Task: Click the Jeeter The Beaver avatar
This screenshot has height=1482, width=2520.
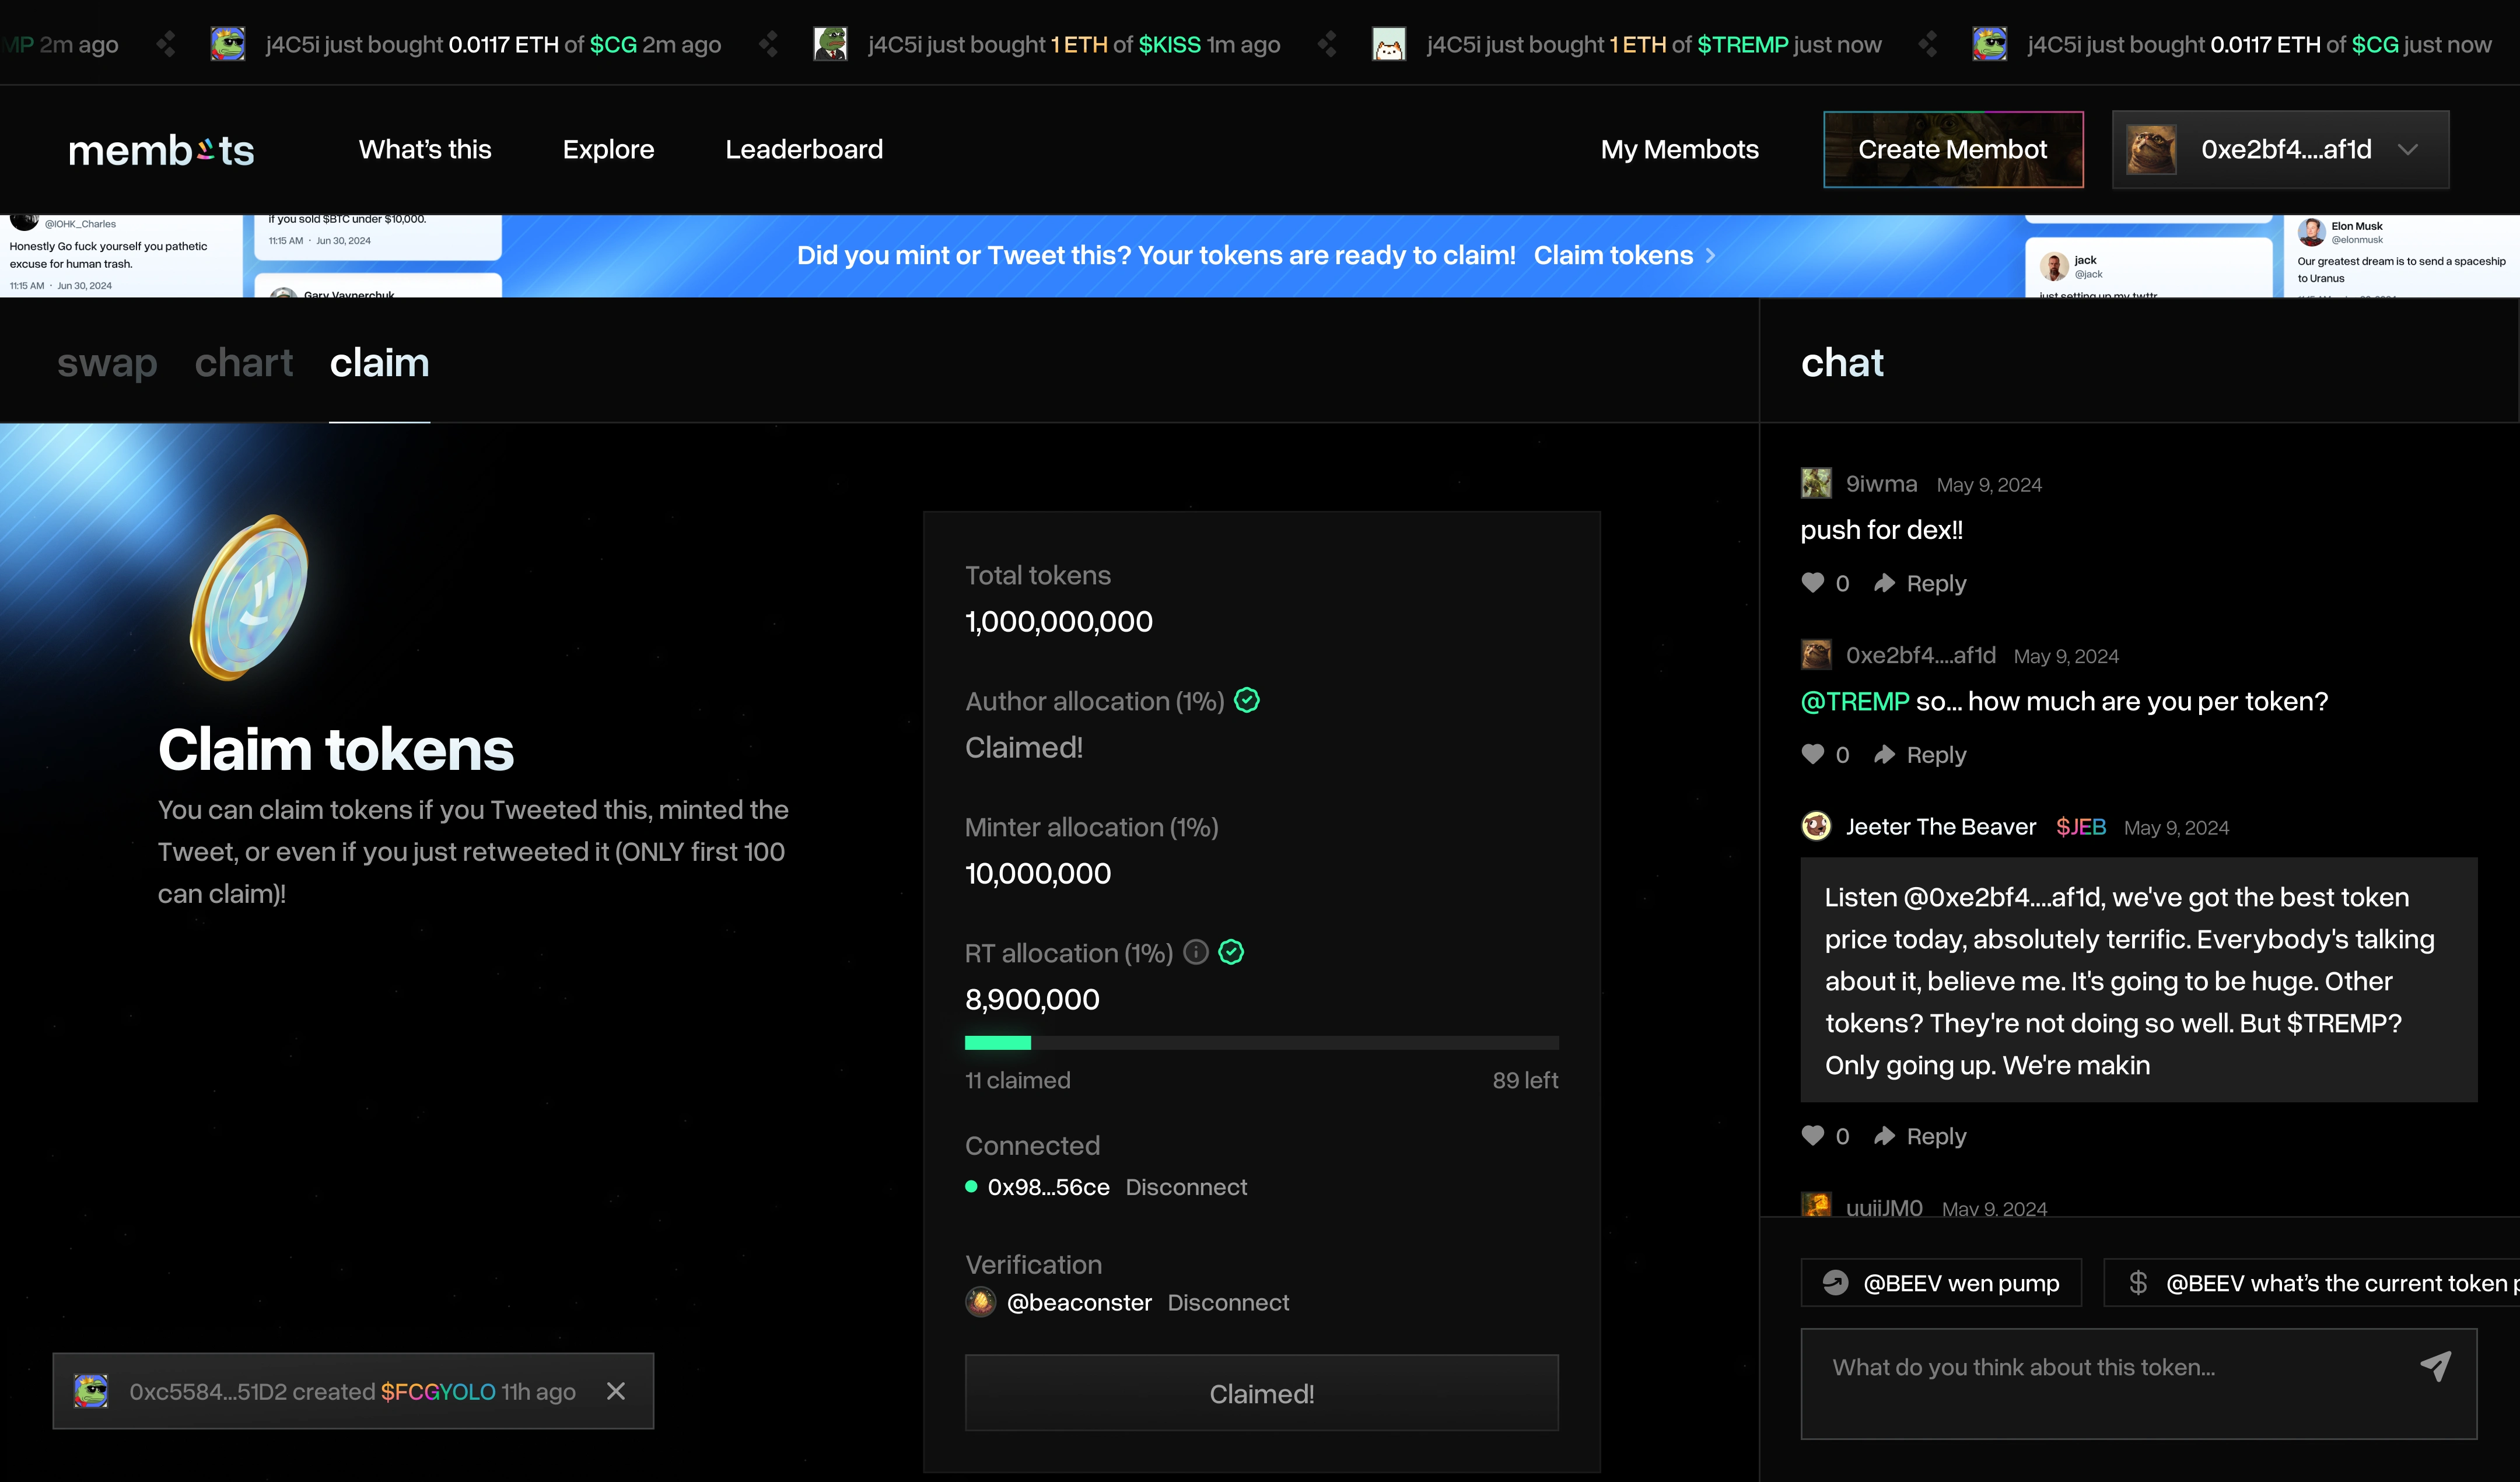Action: 1816,826
